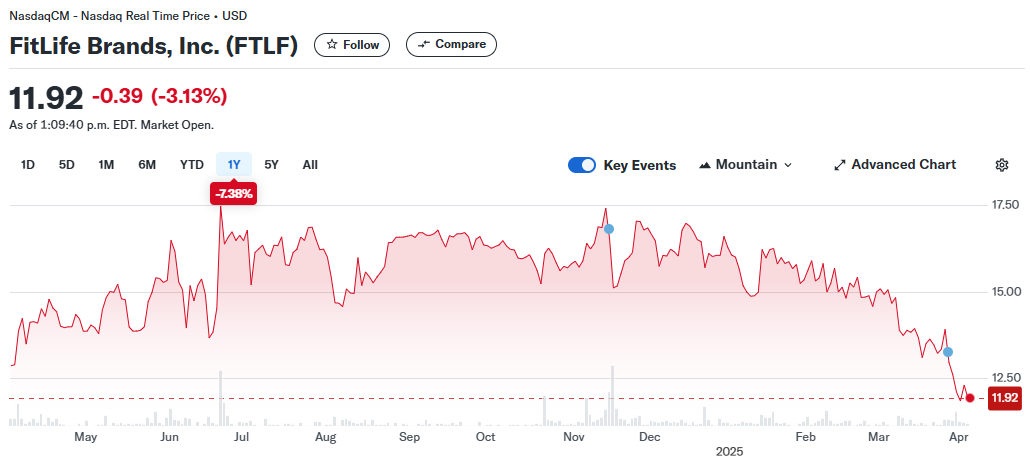The width and height of the screenshot is (1030, 458).
Task: Open chart settings gear icon
Action: [x=1002, y=165]
